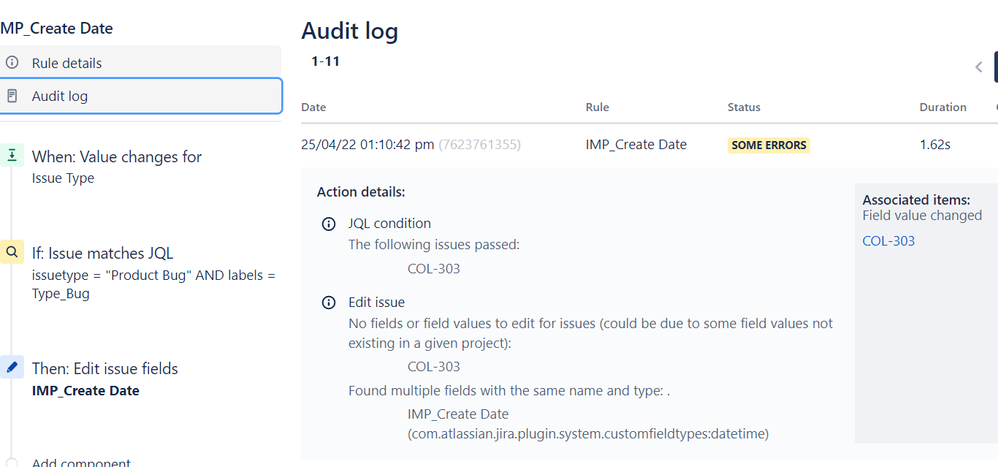This screenshot has width=998, height=467.
Task: Click the Date column header
Action: 314,107
